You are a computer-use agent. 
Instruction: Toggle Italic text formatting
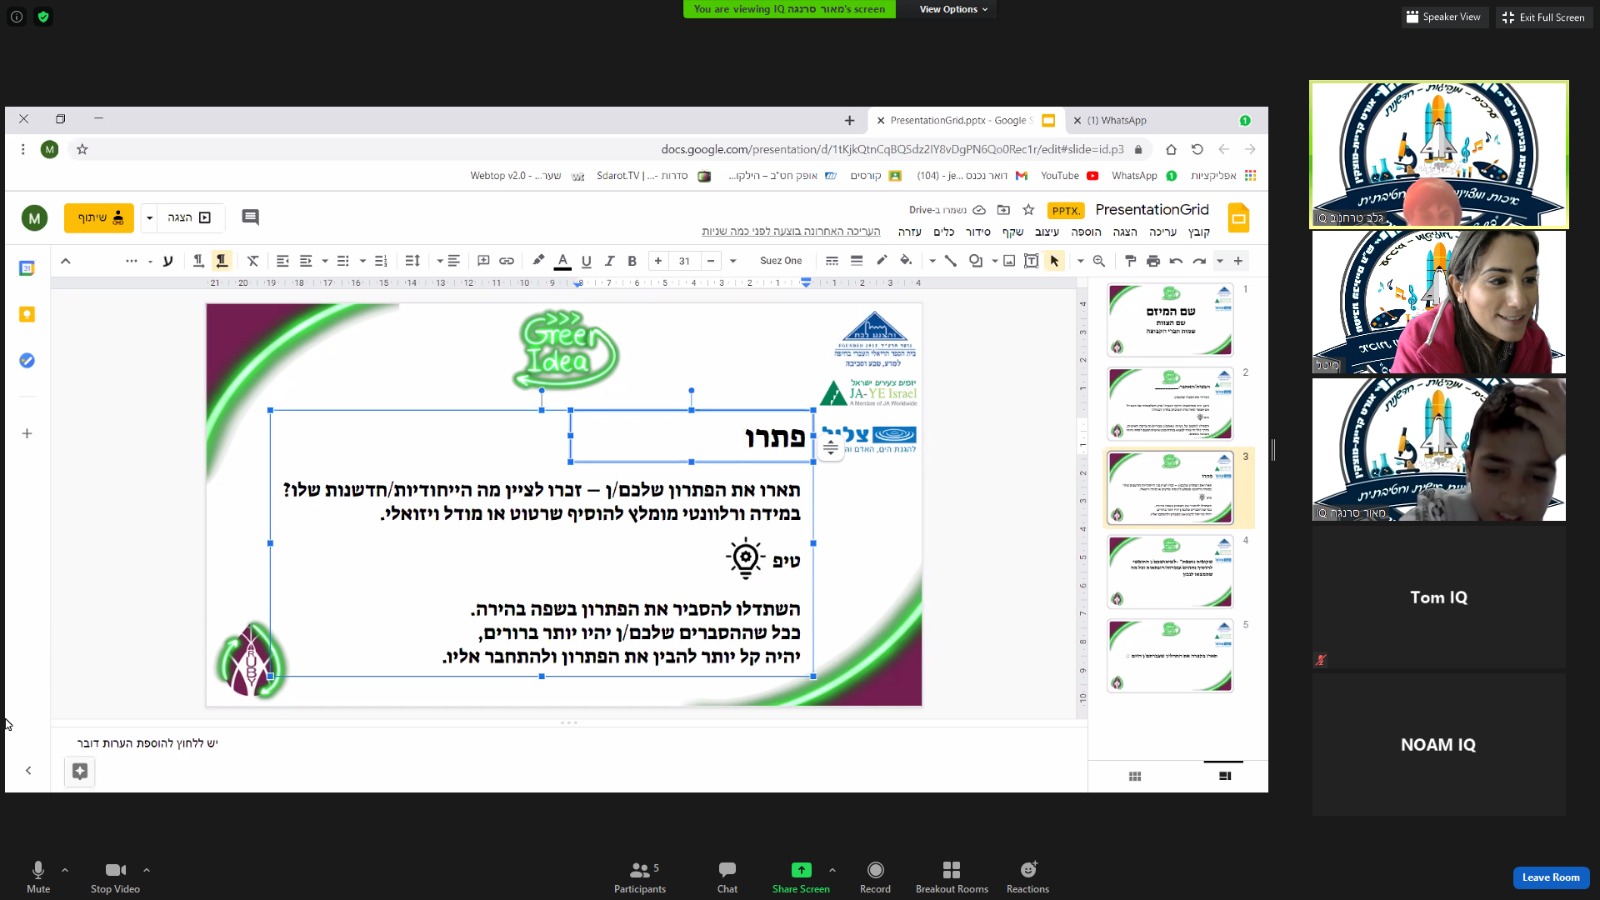pyautogui.click(x=609, y=261)
